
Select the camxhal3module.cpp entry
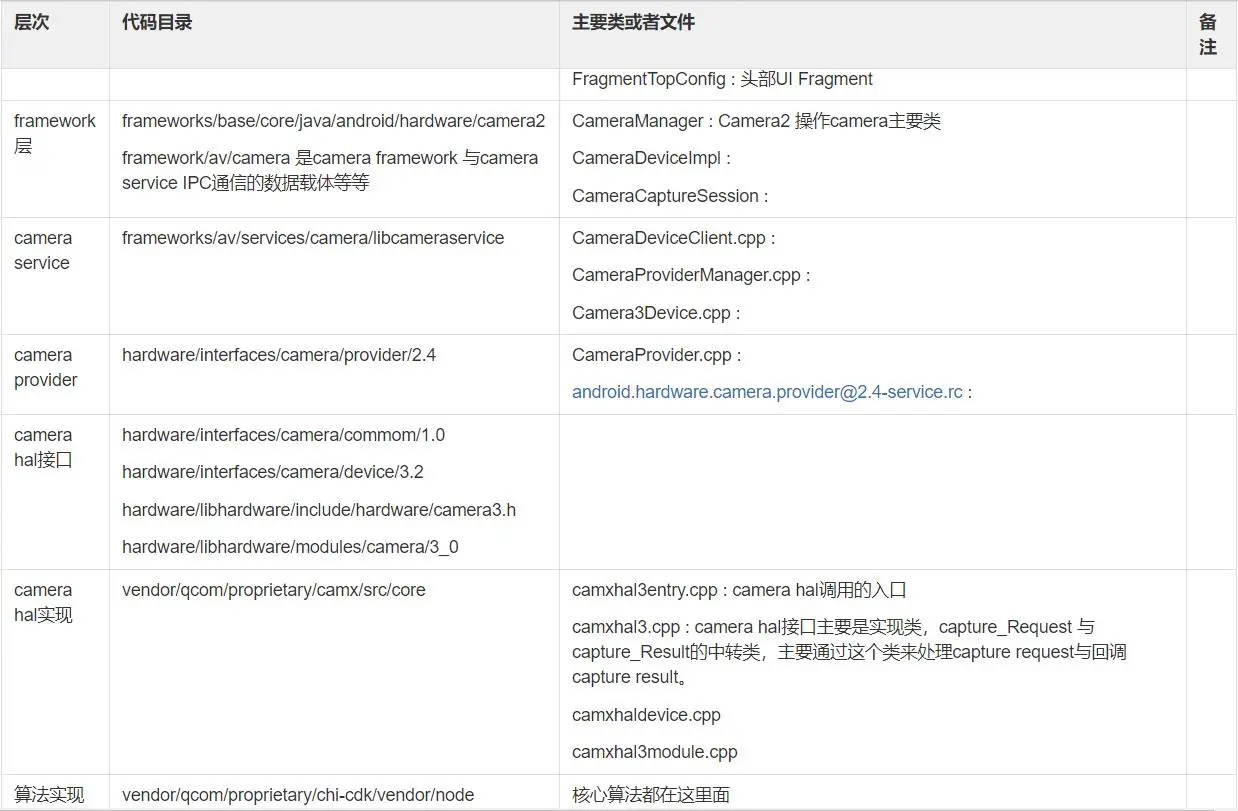(x=655, y=751)
